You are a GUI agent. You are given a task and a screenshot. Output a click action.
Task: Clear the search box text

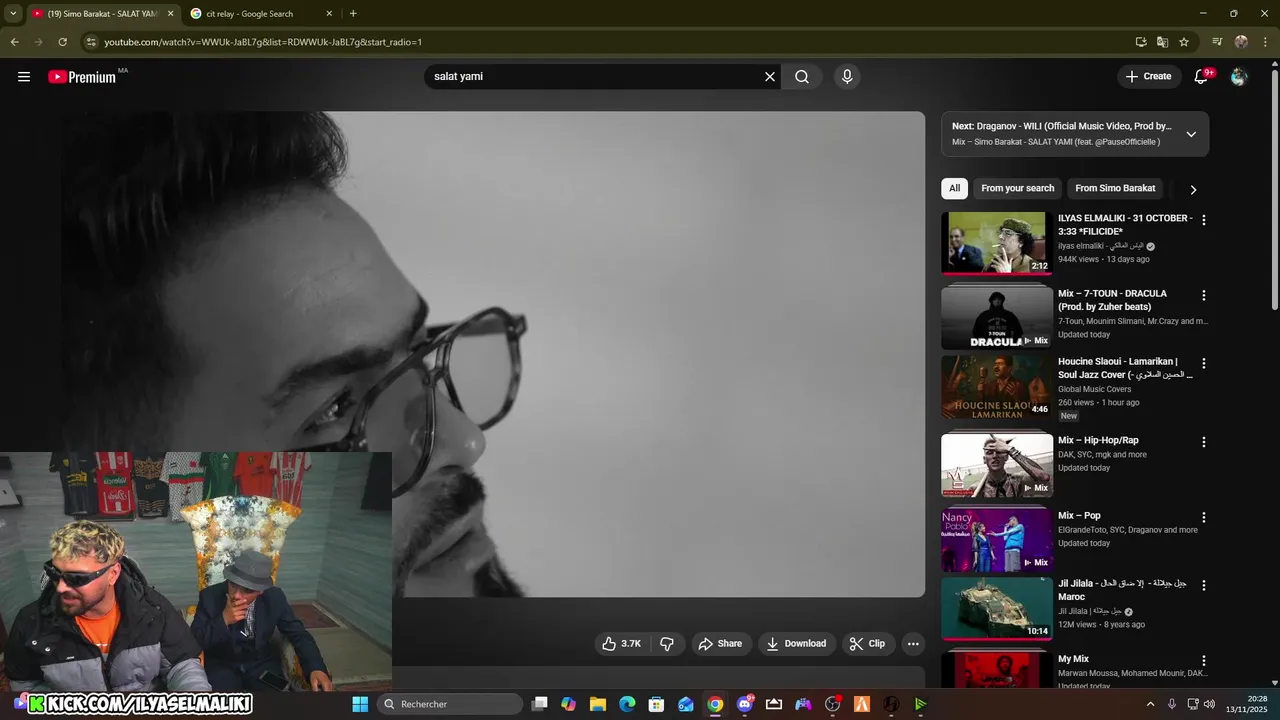[x=770, y=77]
